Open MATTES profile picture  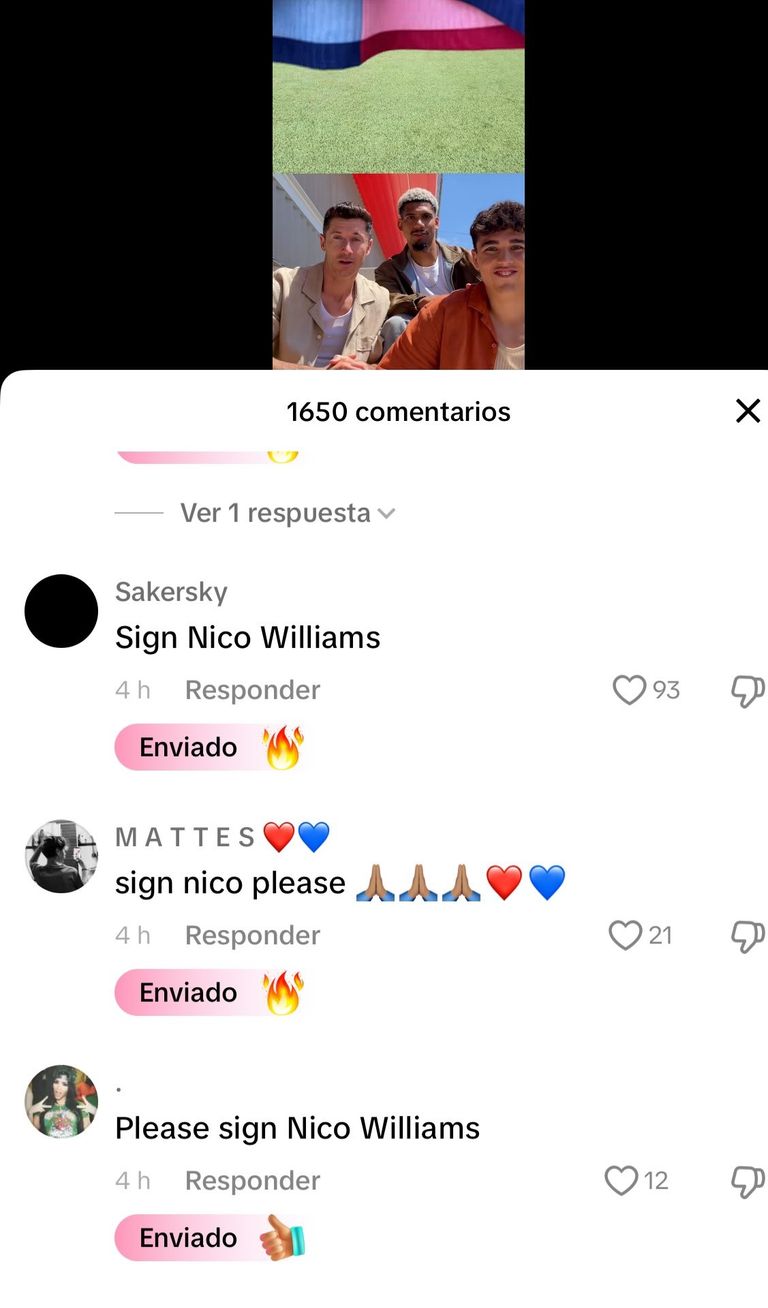[x=61, y=856]
